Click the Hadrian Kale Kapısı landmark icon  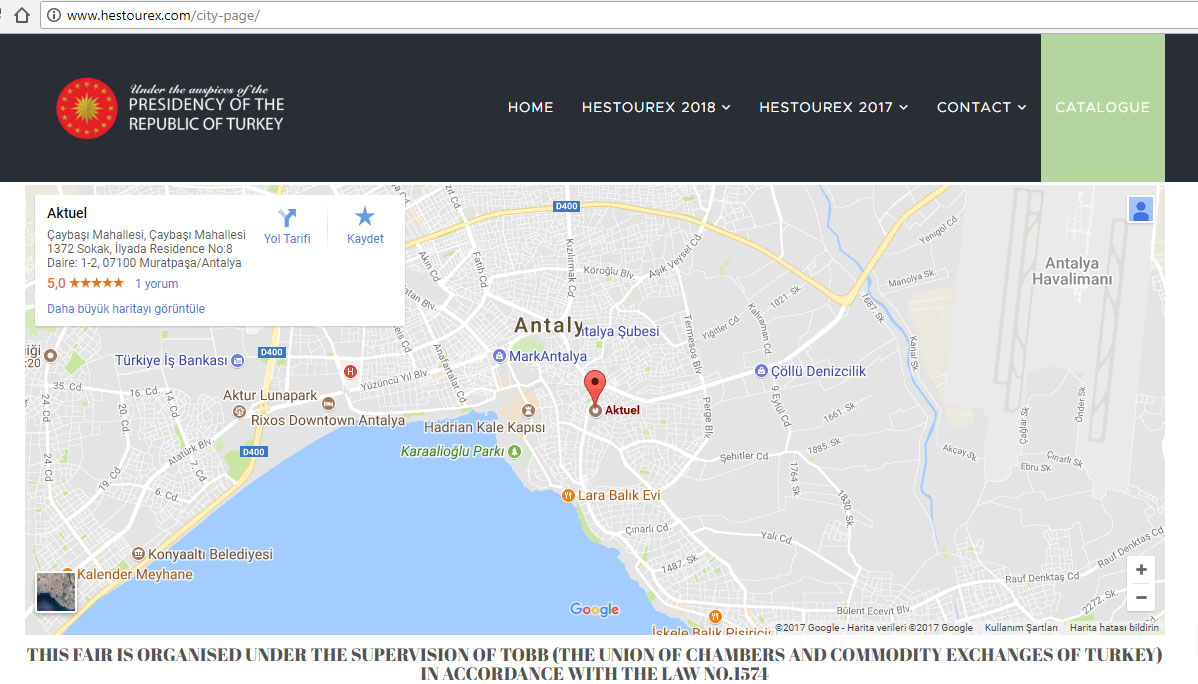[528, 411]
